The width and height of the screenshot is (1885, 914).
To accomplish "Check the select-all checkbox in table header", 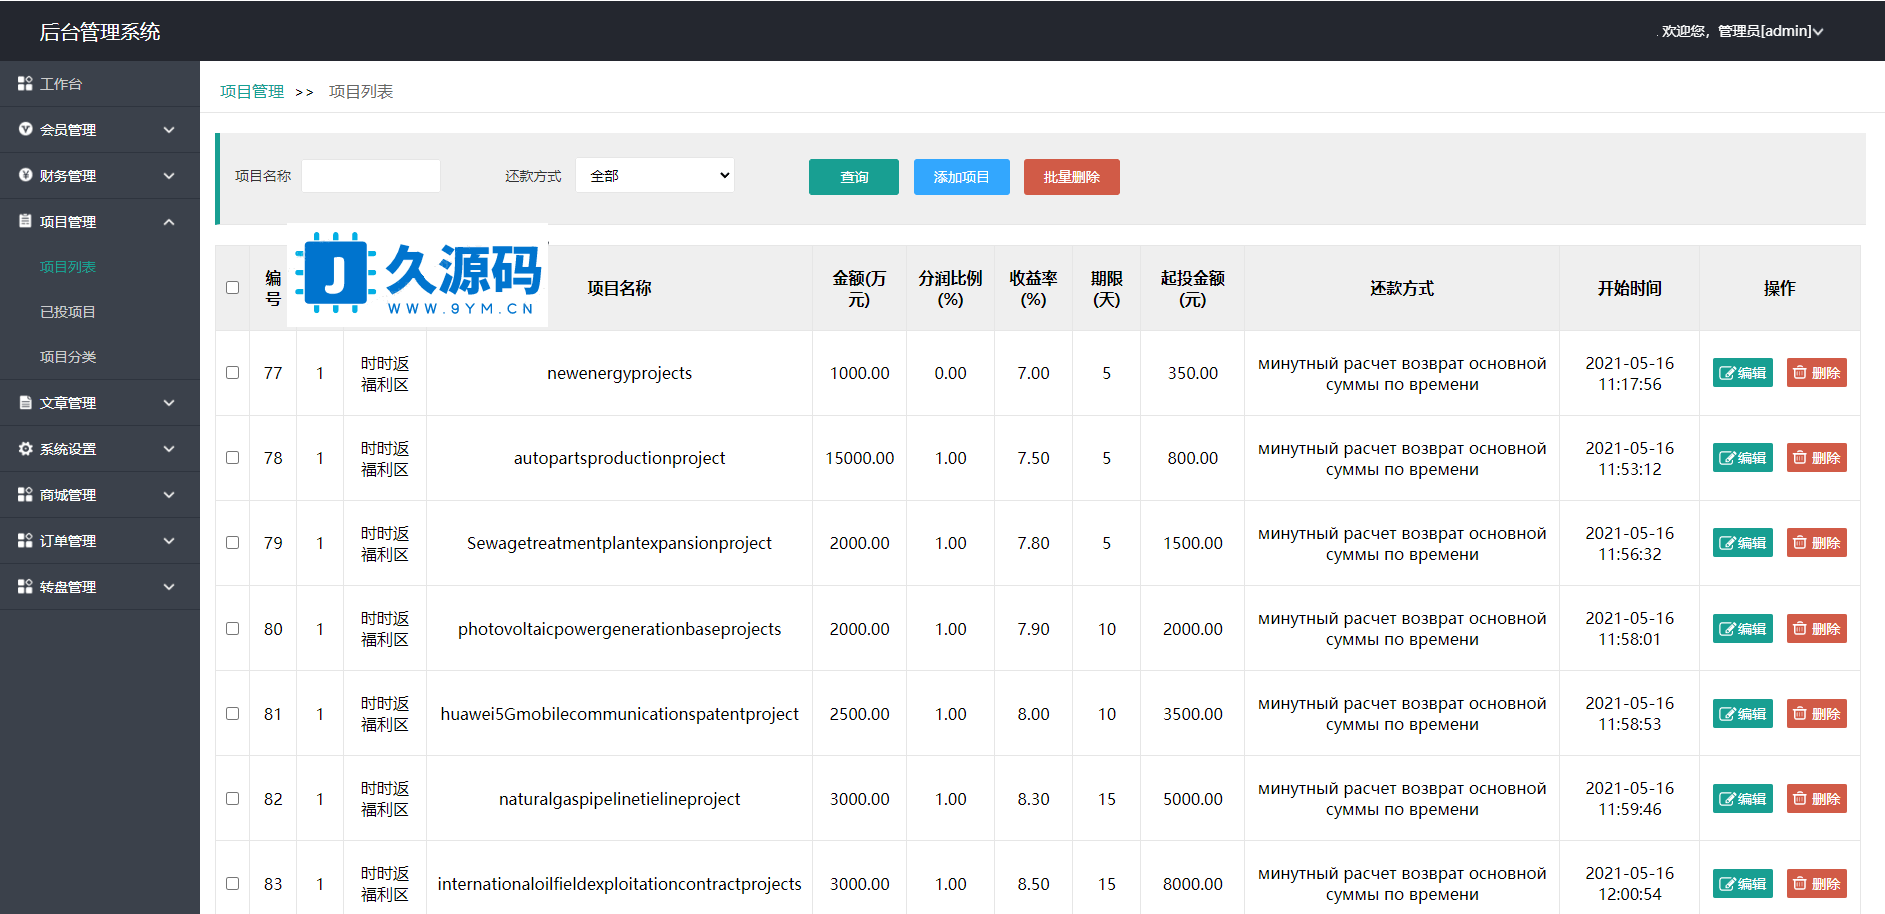I will 232,288.
